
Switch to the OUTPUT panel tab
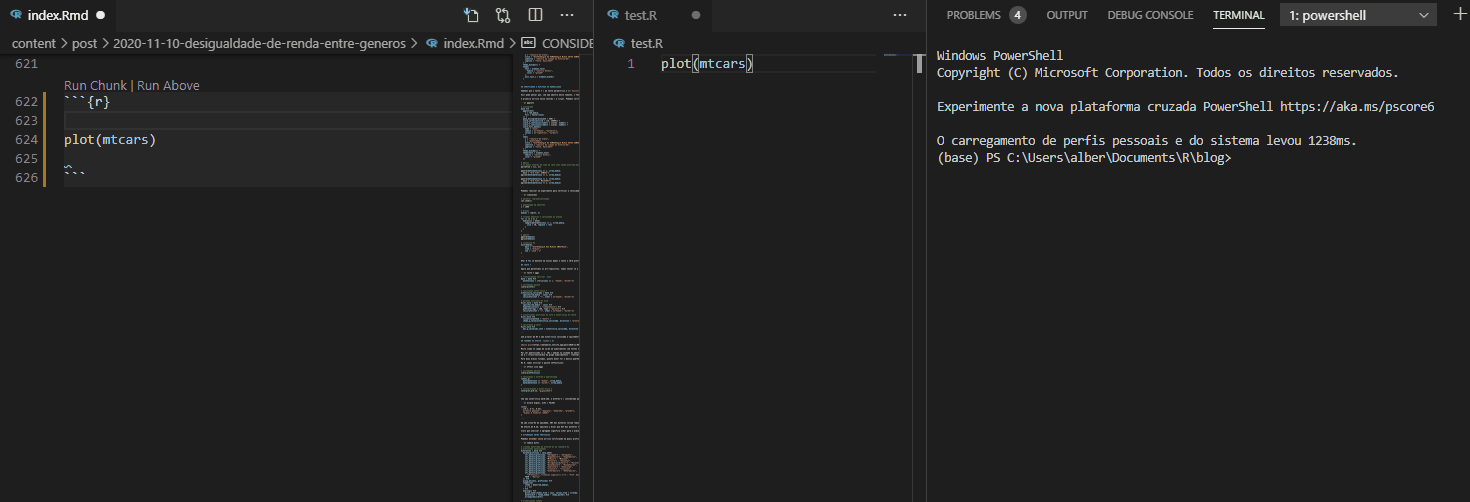(x=1067, y=15)
